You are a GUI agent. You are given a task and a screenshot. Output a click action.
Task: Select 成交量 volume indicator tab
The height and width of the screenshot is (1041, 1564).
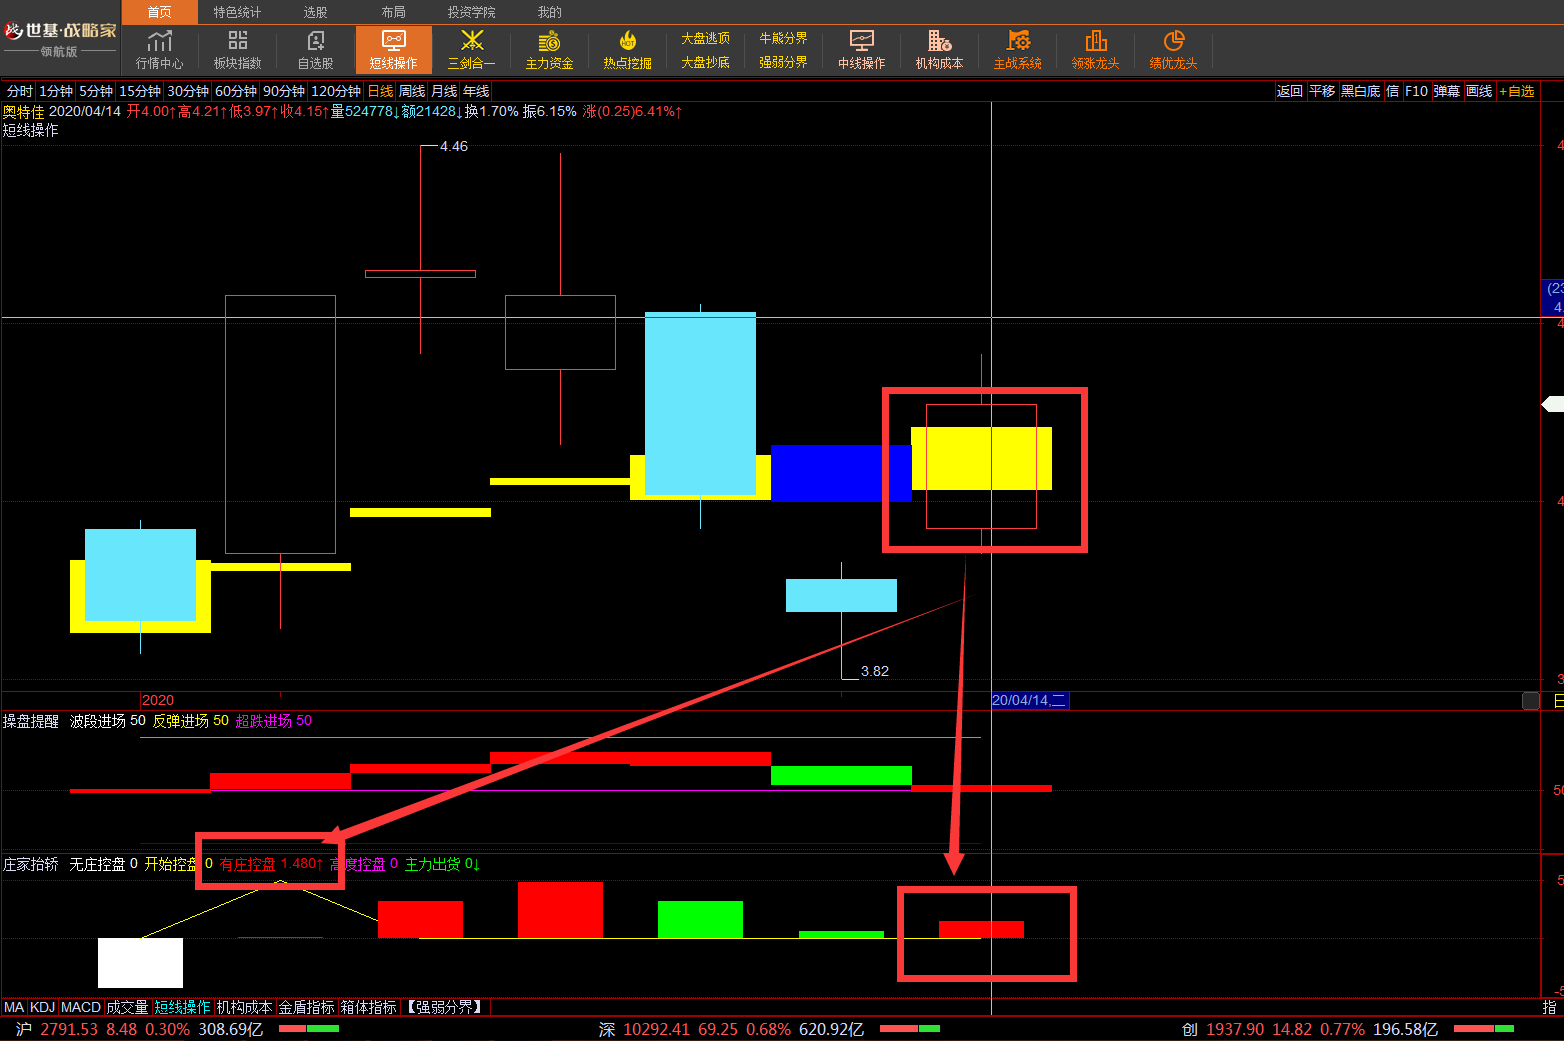tap(127, 1007)
